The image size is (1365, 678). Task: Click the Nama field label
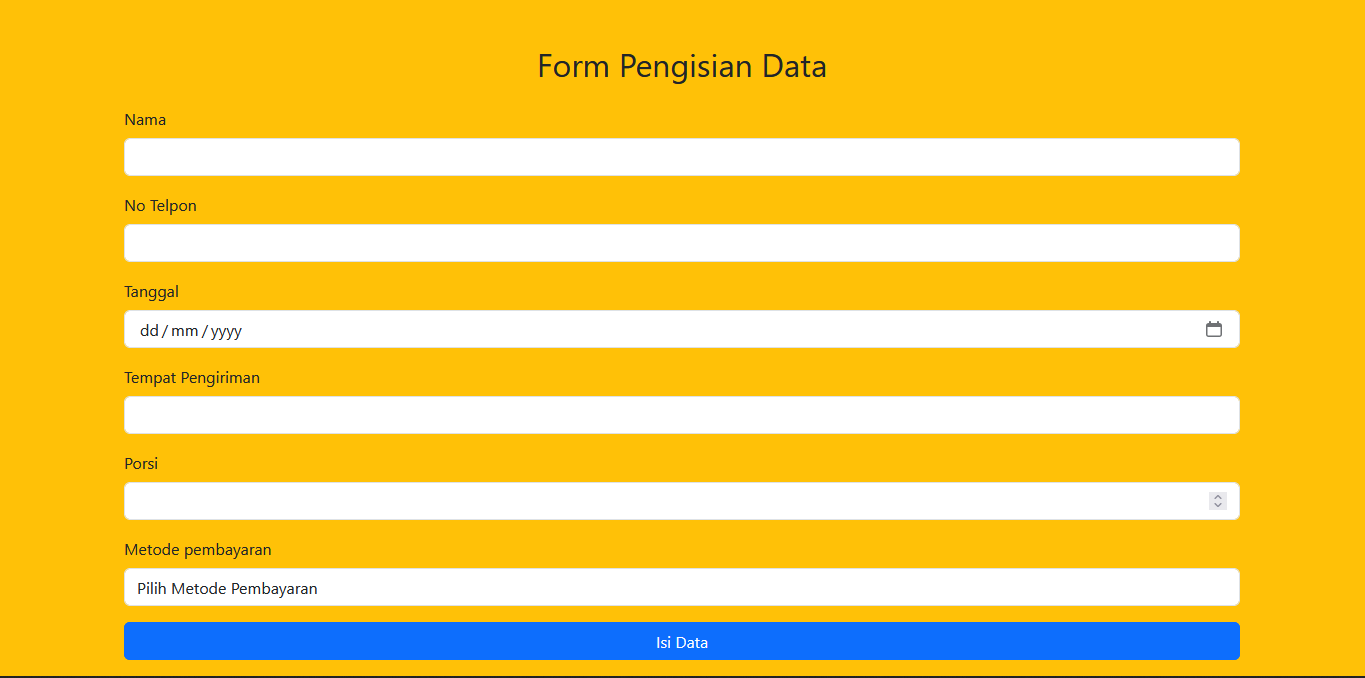click(145, 120)
